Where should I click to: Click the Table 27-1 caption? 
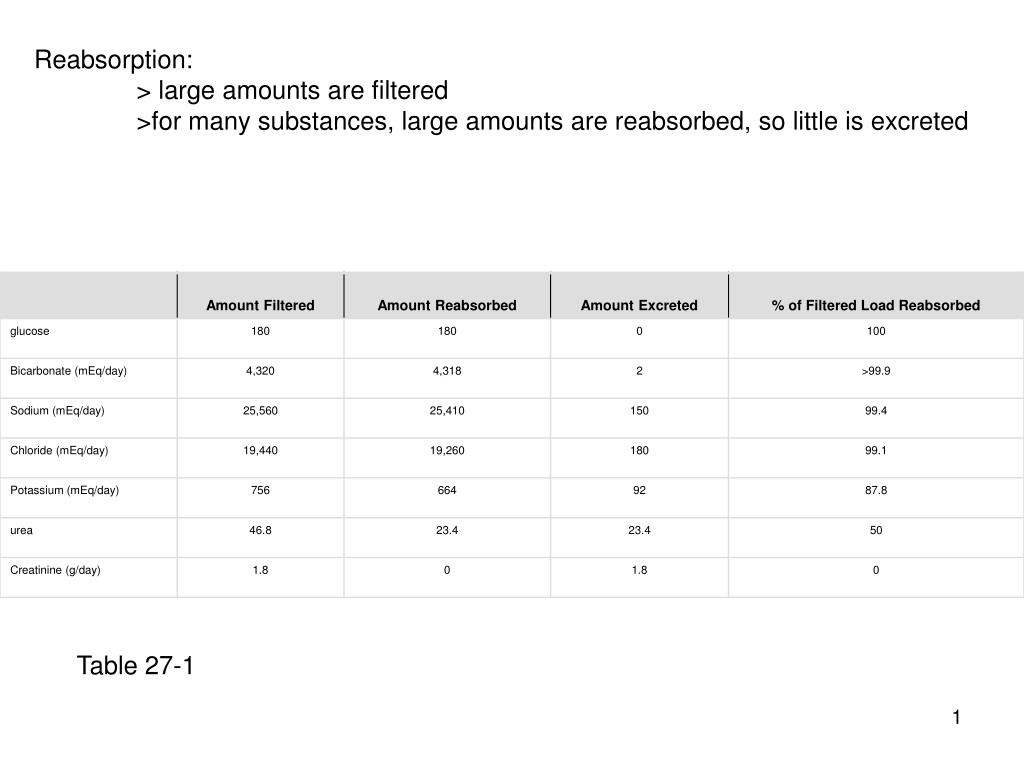[x=135, y=665]
